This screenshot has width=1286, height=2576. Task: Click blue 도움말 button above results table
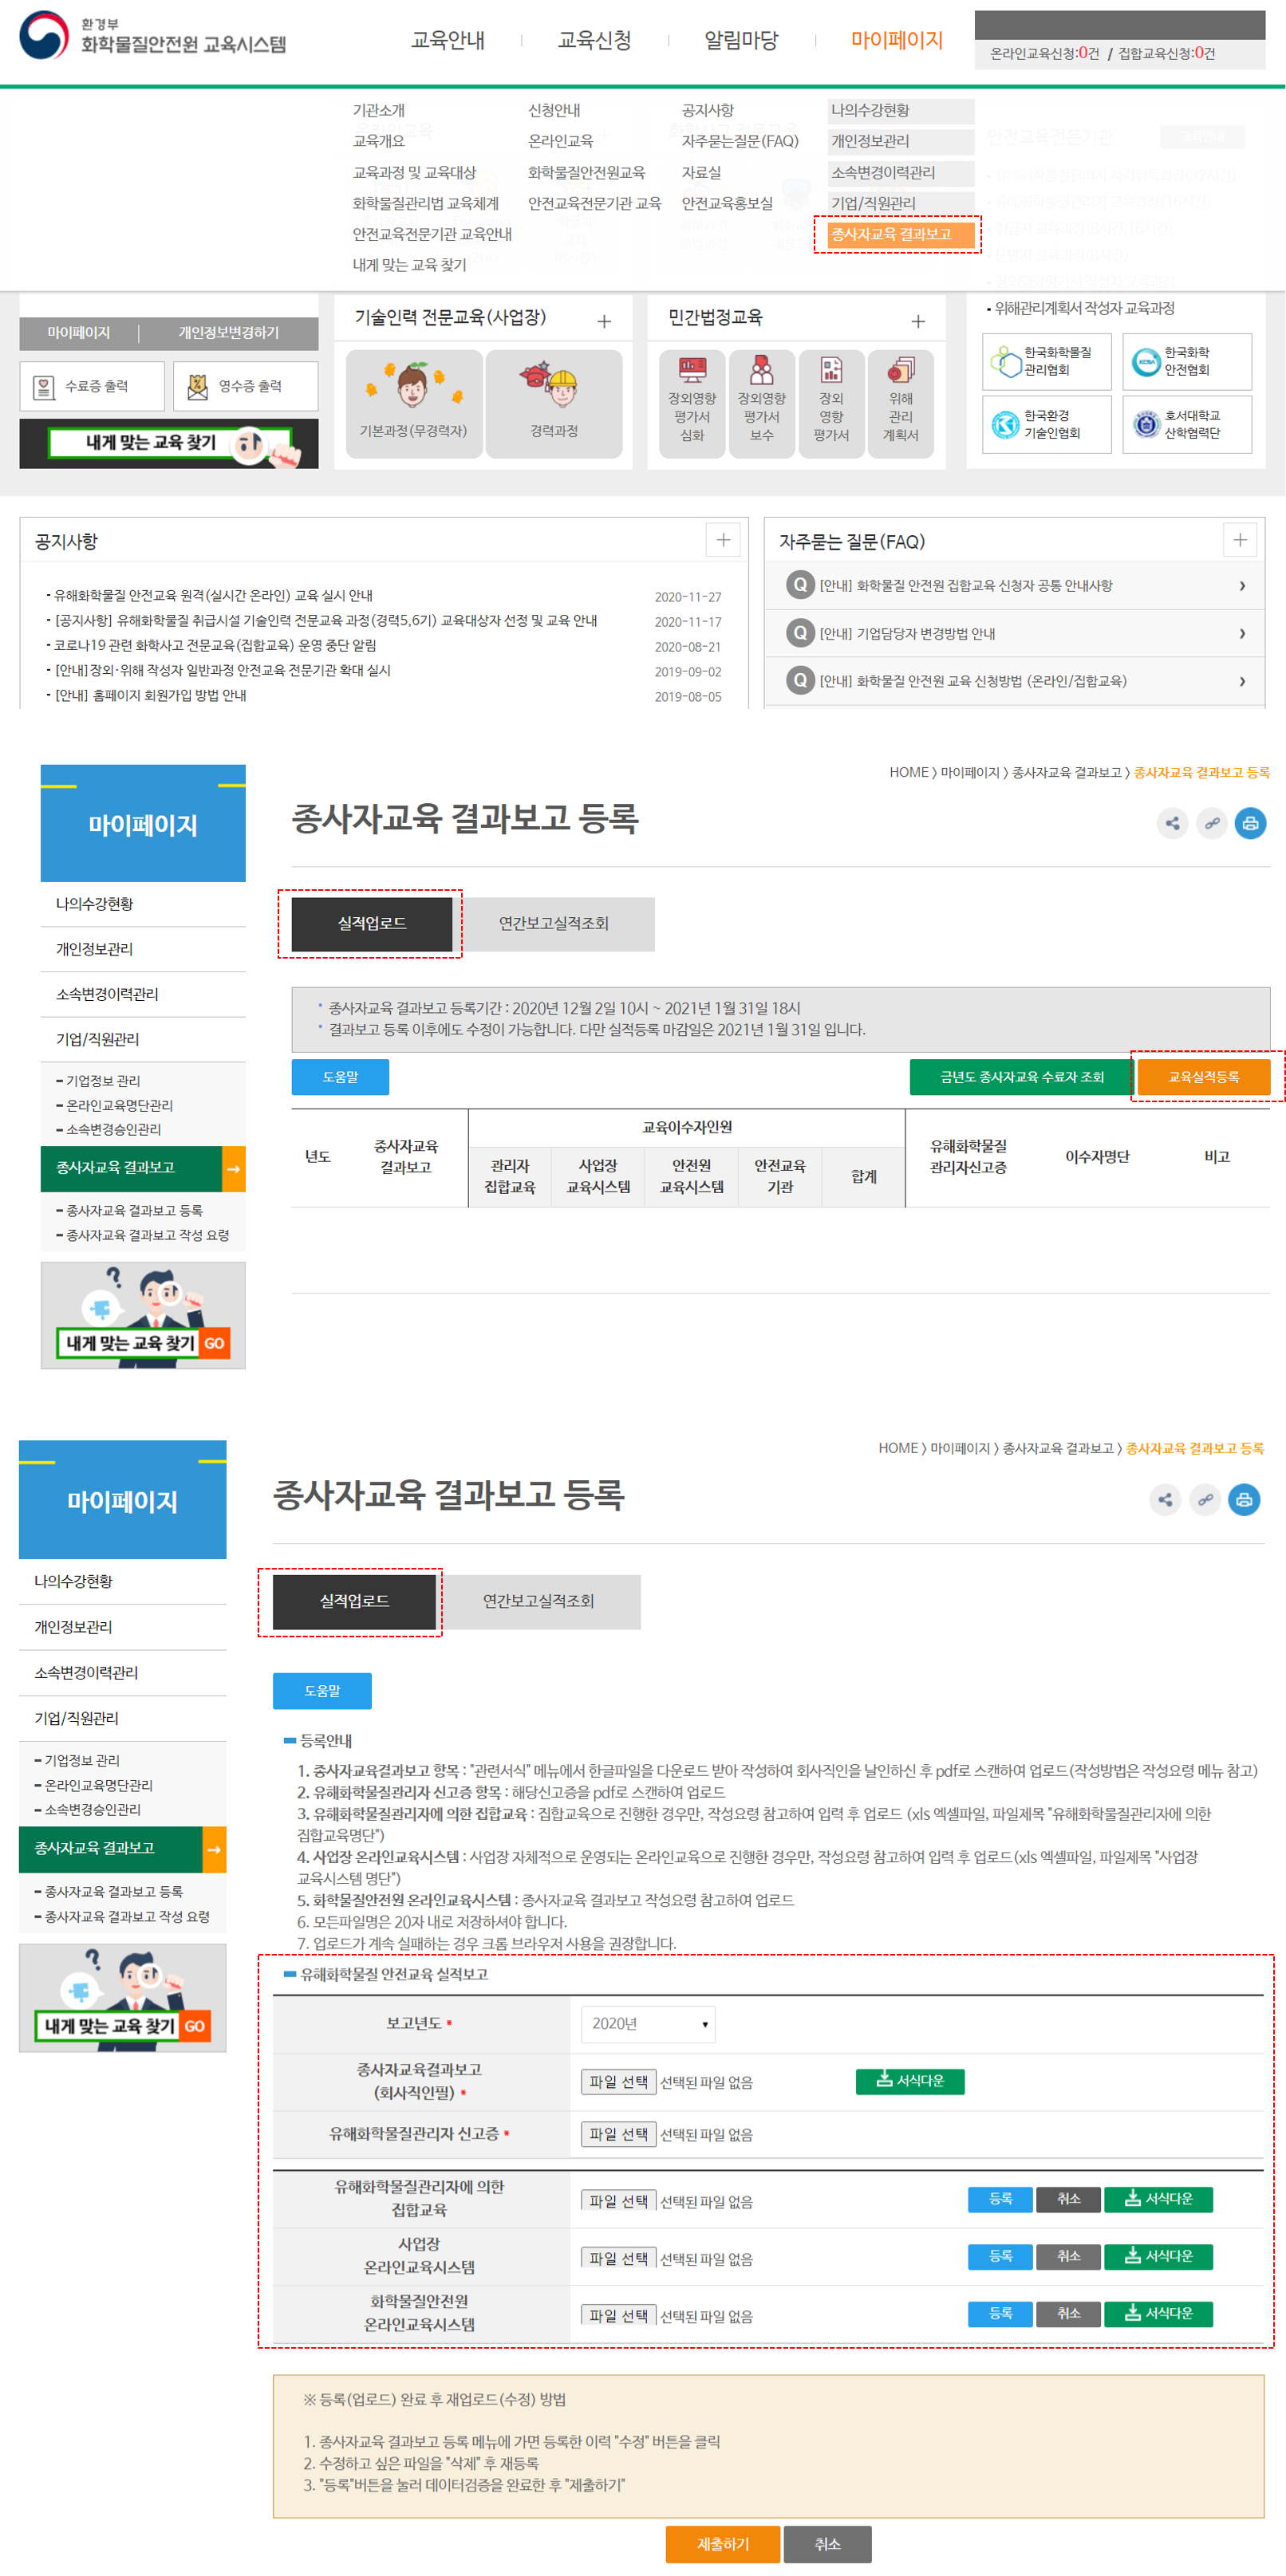coord(340,1077)
